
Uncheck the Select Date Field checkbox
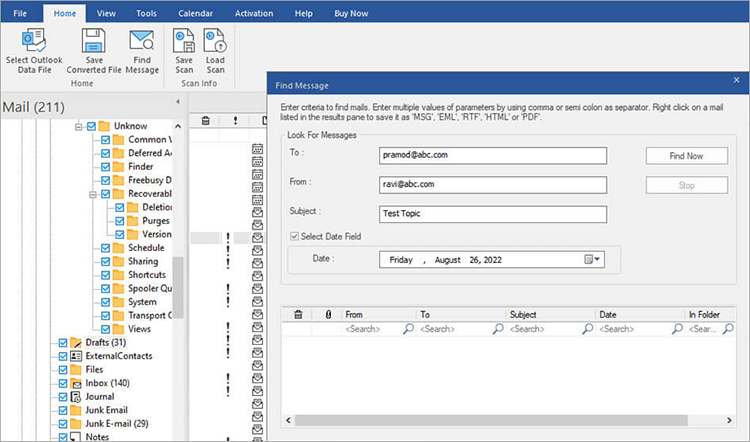tap(294, 236)
